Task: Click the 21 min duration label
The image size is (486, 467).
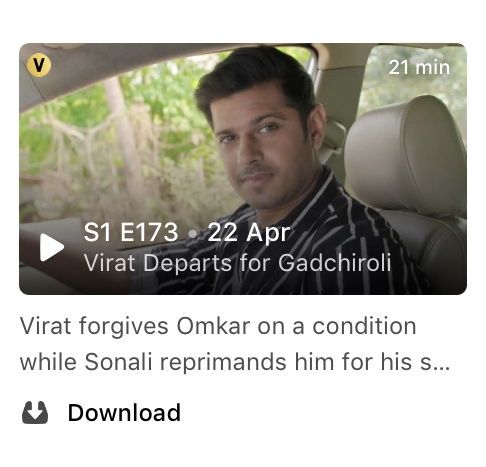Action: (x=419, y=67)
